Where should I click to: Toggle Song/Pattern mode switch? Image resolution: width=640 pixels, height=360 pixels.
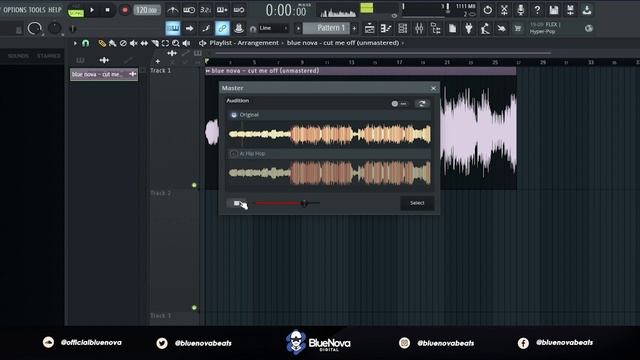pos(76,10)
